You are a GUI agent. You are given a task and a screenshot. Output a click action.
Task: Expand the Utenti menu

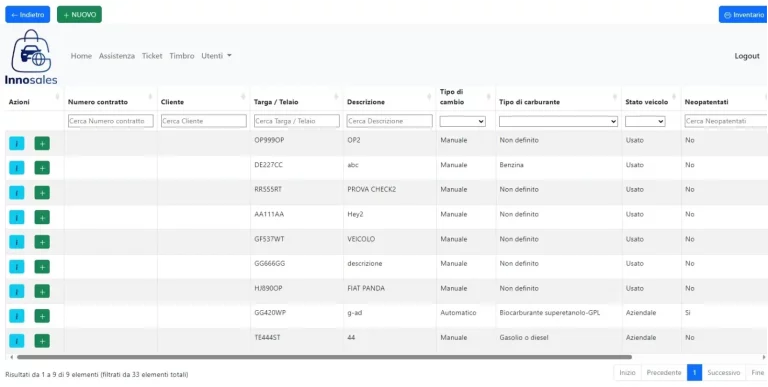(x=216, y=56)
